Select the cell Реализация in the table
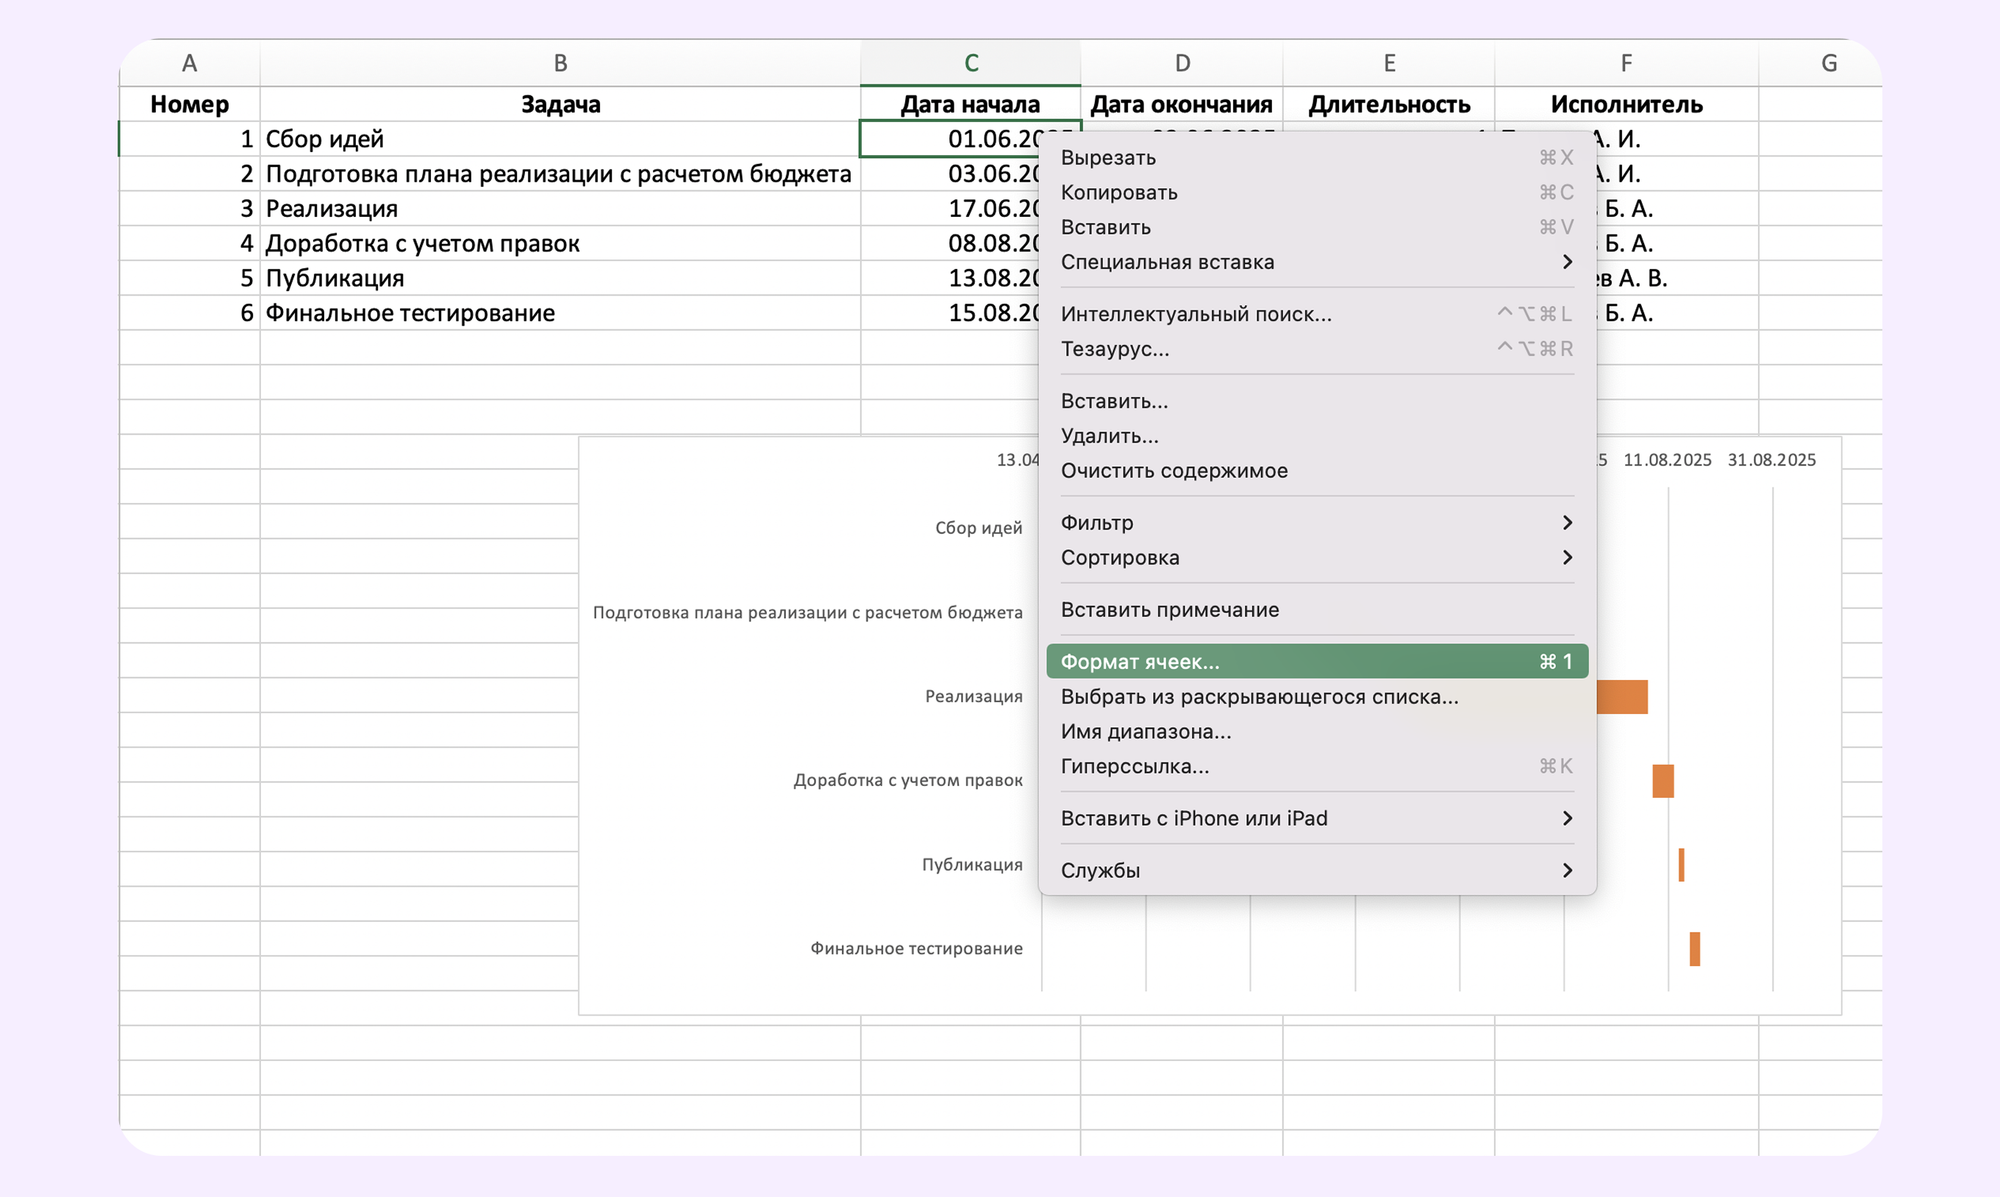2000x1197 pixels. pyautogui.click(x=560, y=209)
